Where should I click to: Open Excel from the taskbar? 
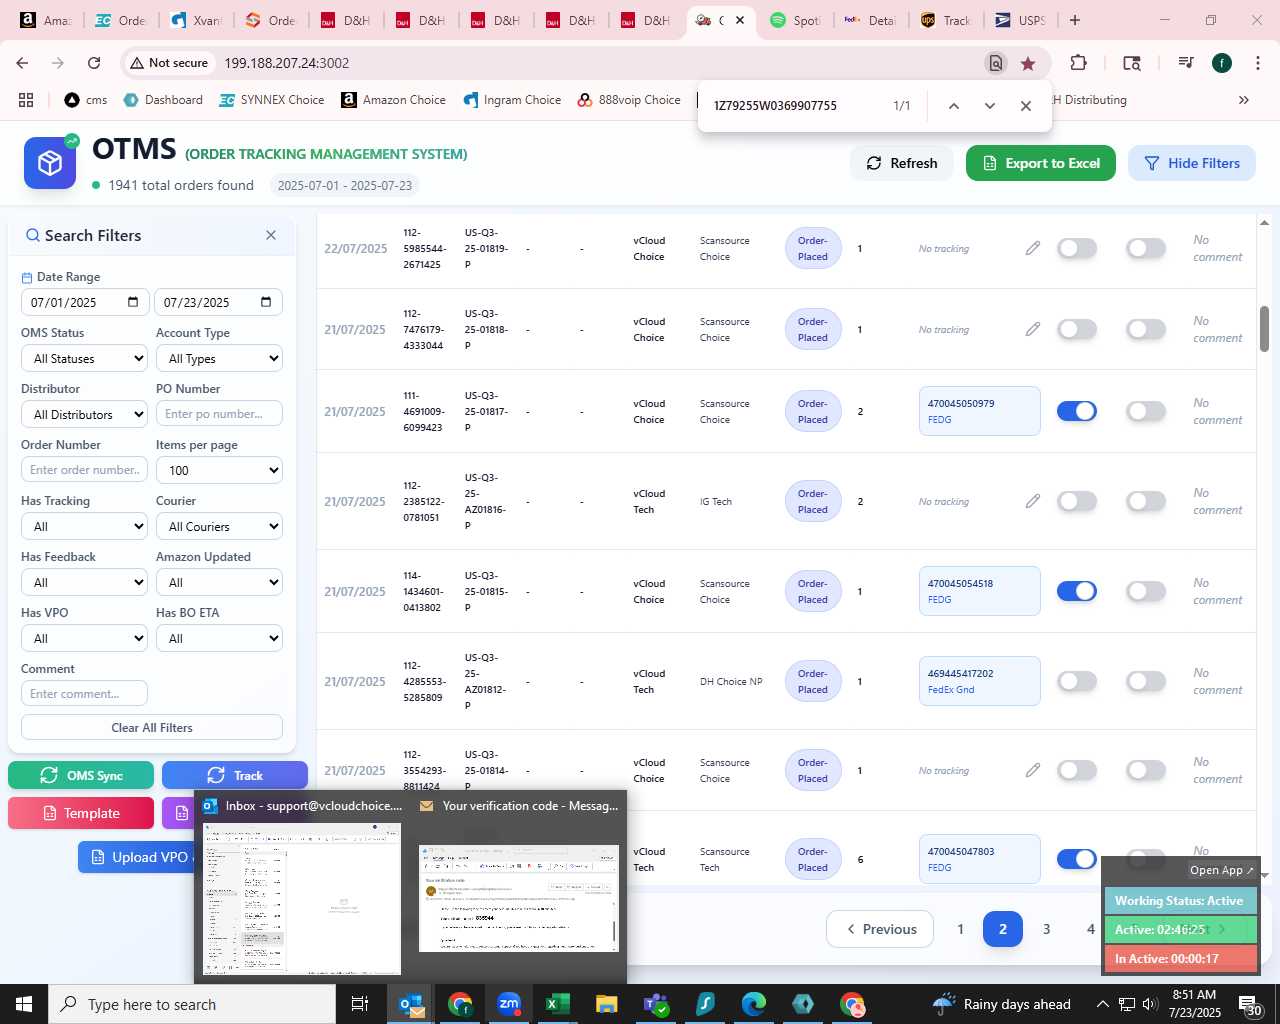coord(558,1004)
